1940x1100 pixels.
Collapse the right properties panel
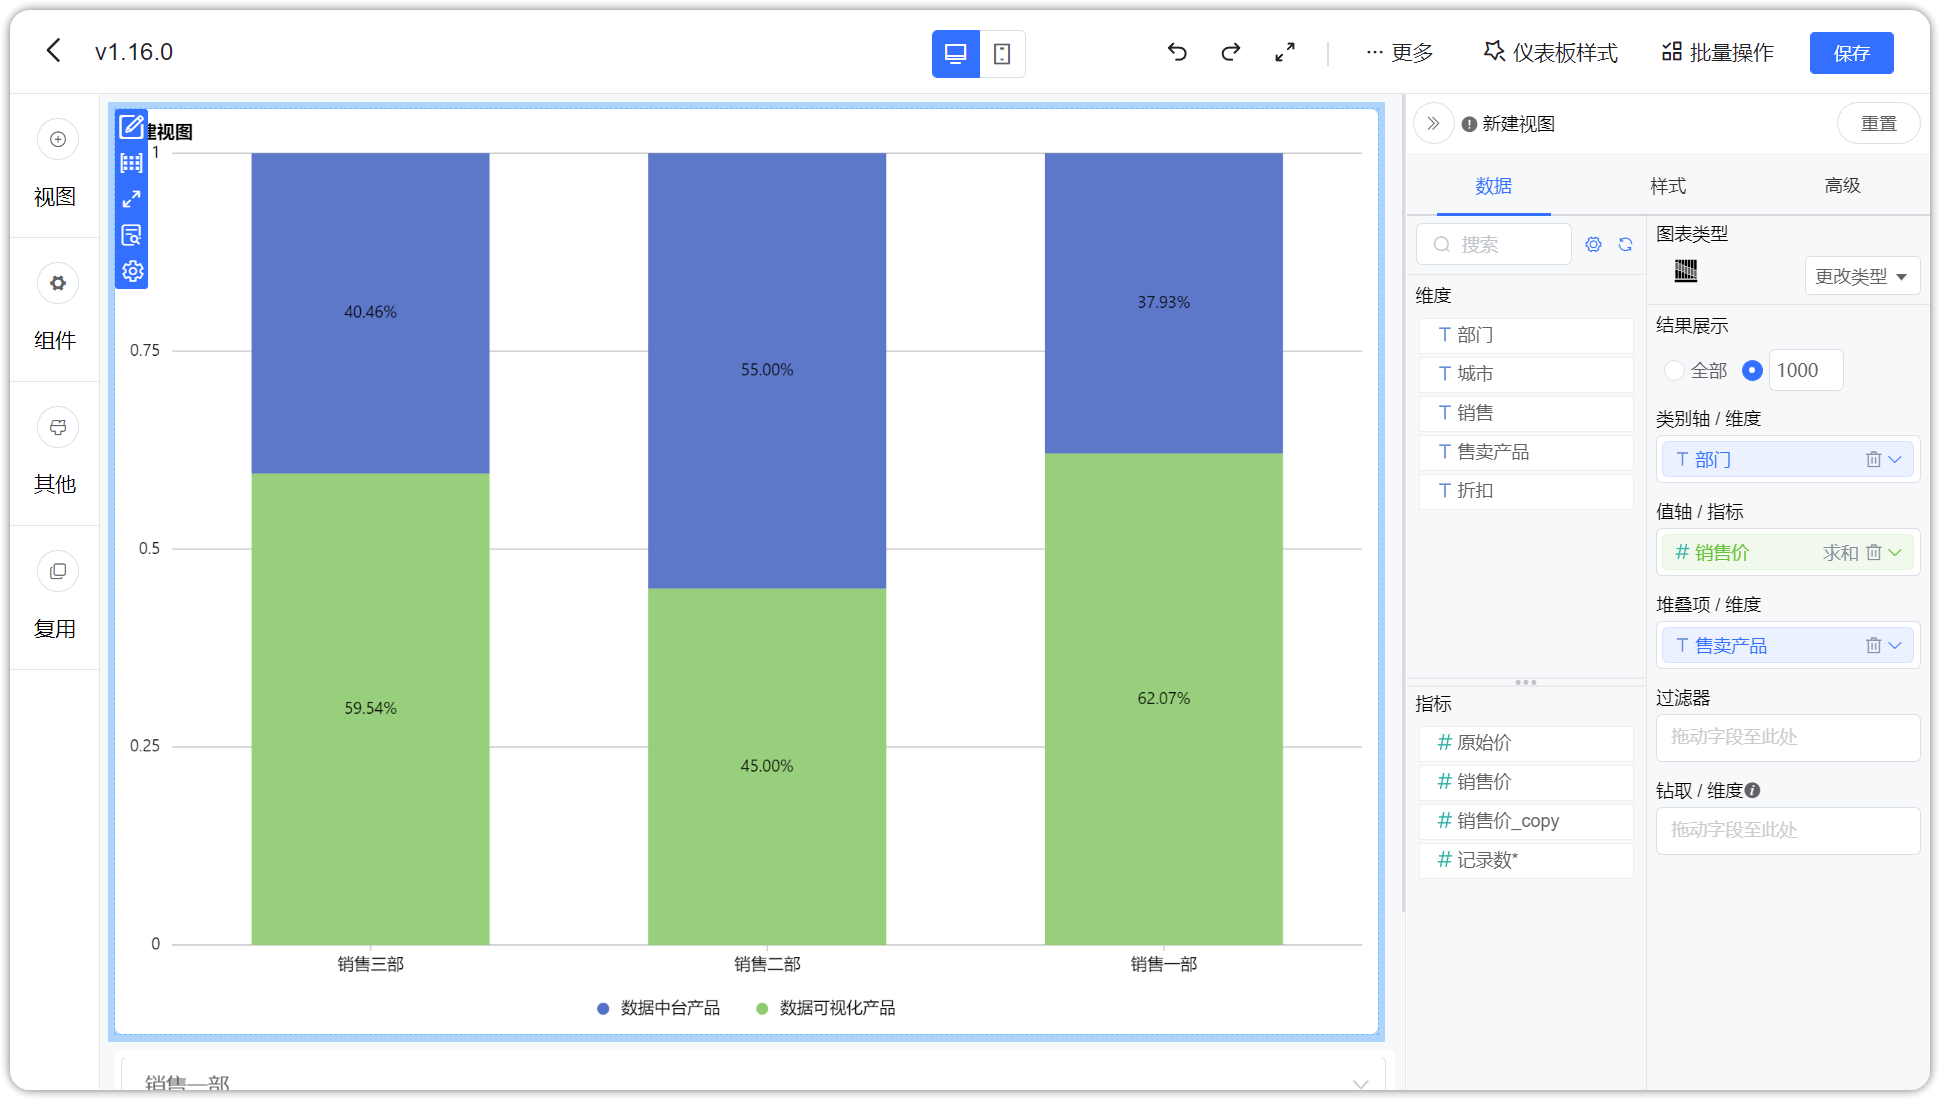click(1433, 123)
